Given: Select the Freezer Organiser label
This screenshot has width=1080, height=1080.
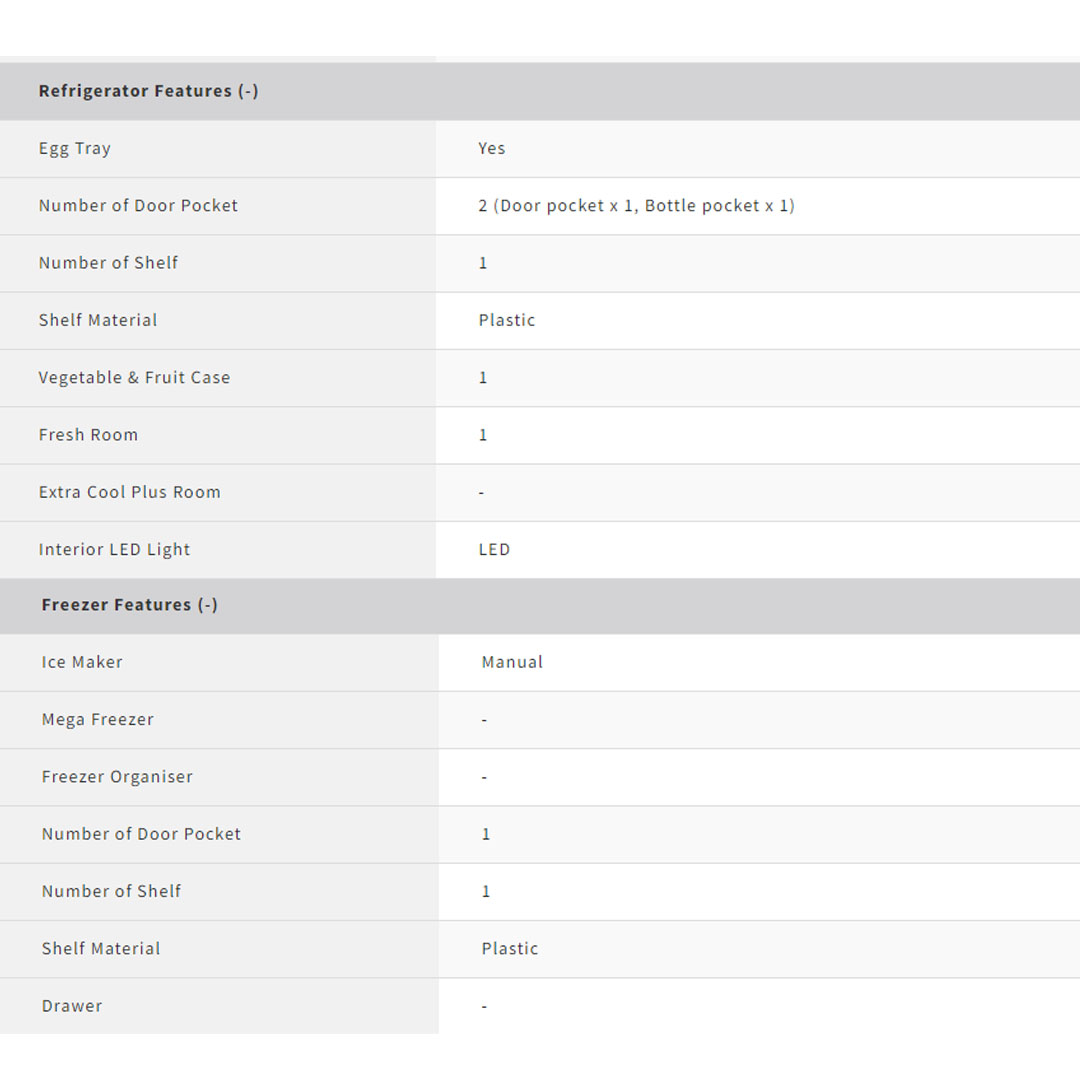Looking at the screenshot, I should pos(117,777).
